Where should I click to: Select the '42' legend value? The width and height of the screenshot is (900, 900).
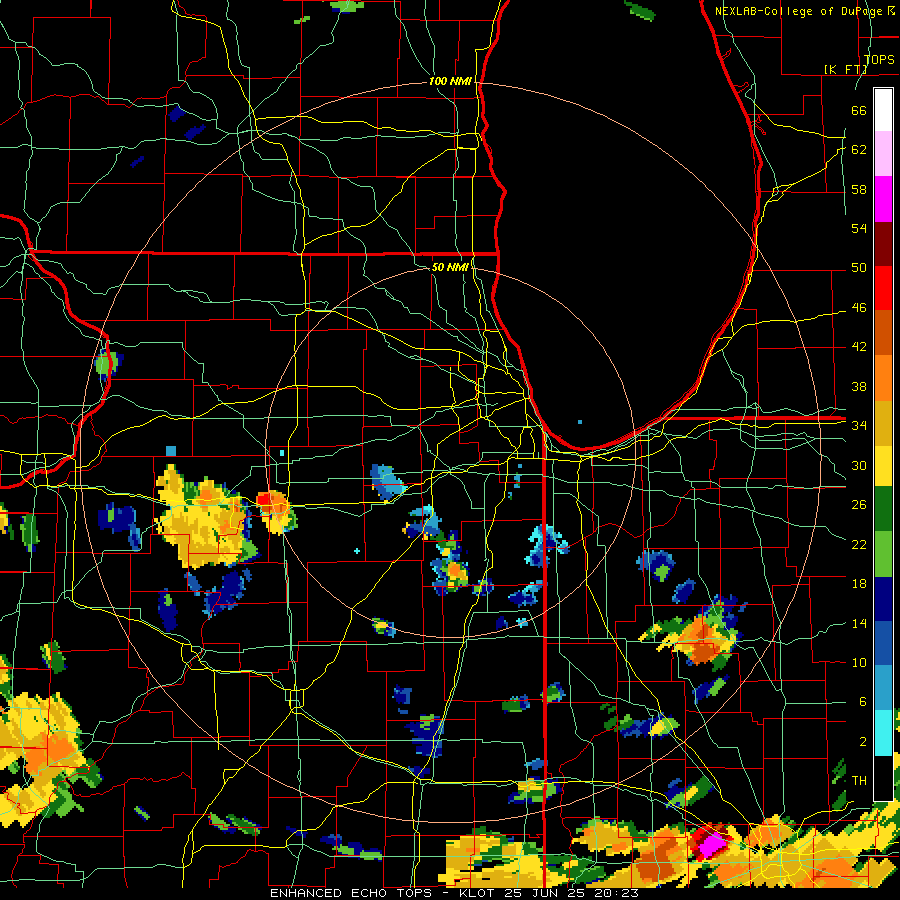coord(859,347)
